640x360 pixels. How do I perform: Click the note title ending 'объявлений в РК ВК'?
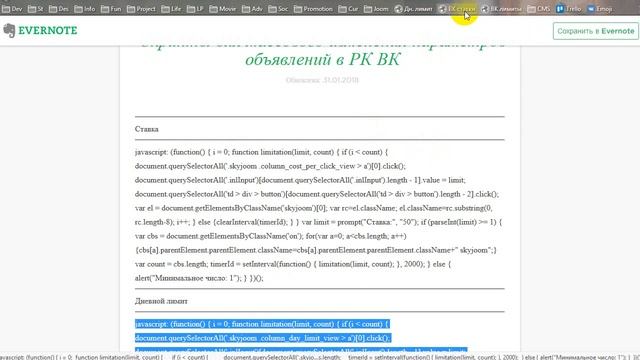click(322, 60)
